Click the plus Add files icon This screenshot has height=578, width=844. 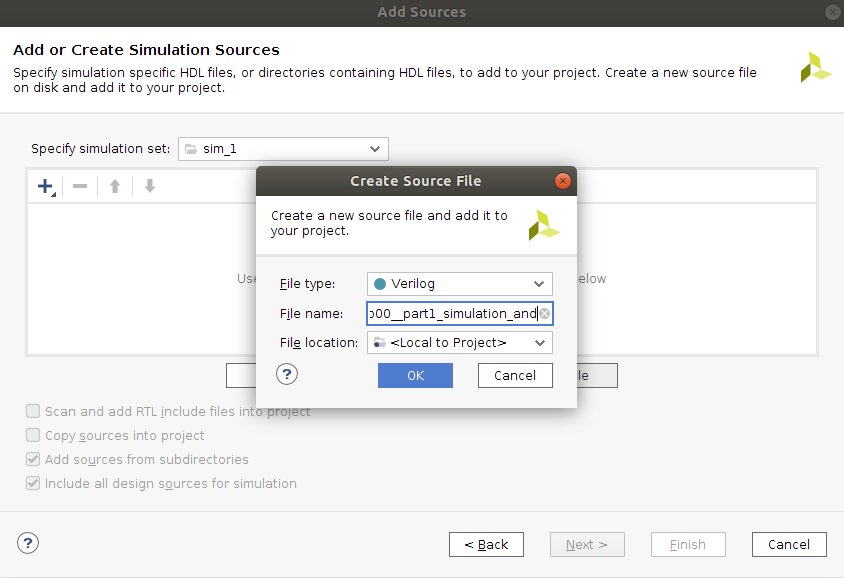click(46, 187)
